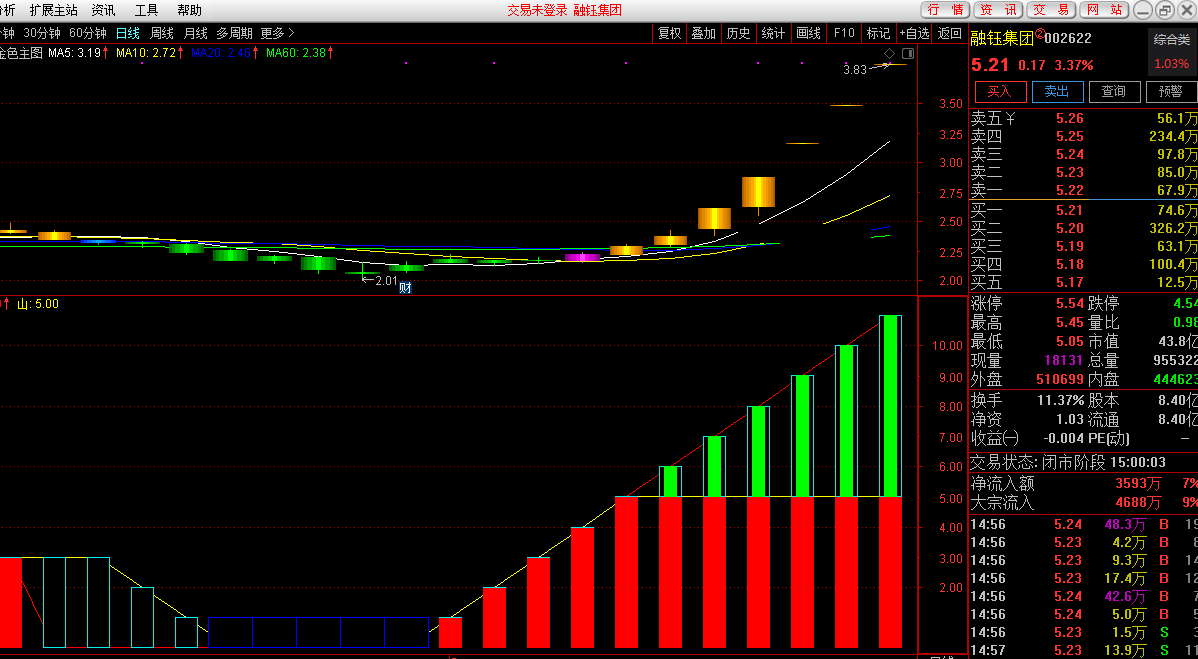
Task: Click the 资讯 top-right button
Action: click(998, 10)
